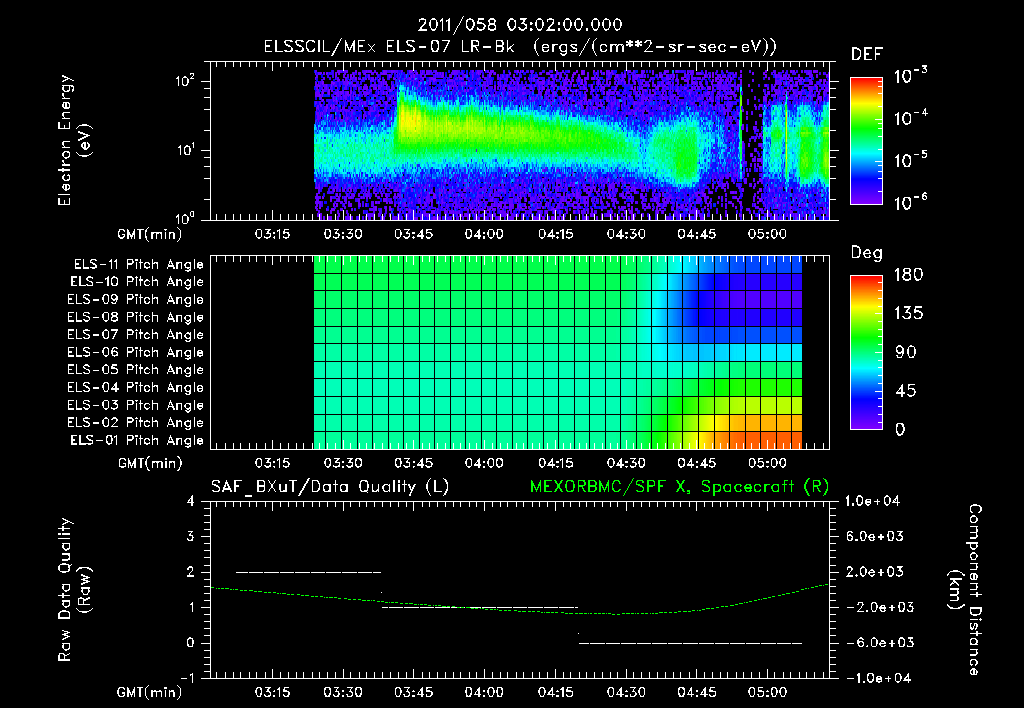Click the 1.0e+04 right axis value
Viewport: 1024px width, 708px height.
click(x=872, y=502)
